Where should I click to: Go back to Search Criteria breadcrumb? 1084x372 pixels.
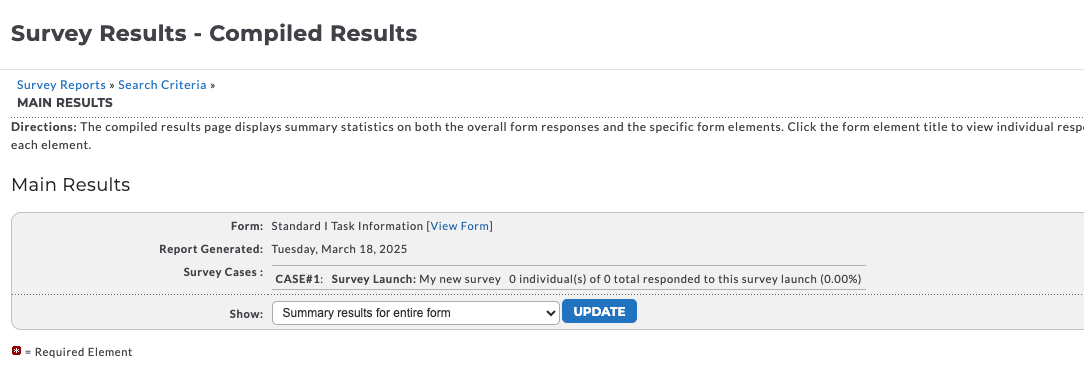coord(162,85)
